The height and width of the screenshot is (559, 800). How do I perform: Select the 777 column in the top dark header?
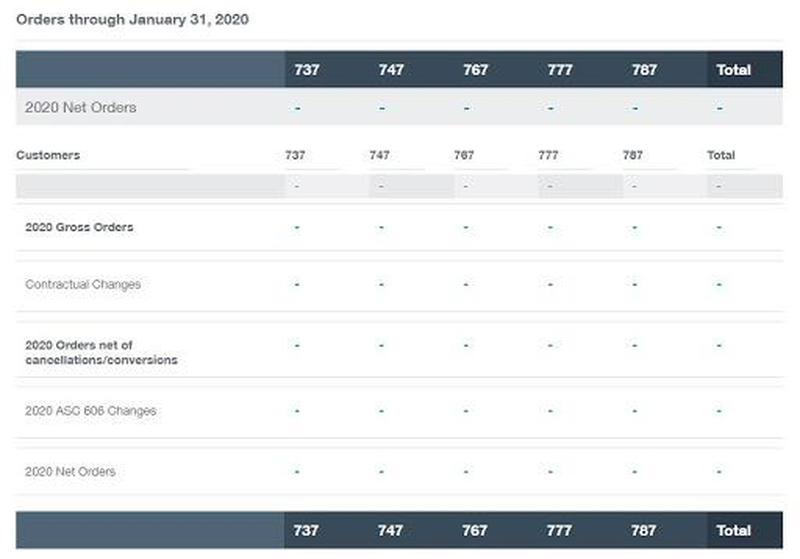coord(559,70)
